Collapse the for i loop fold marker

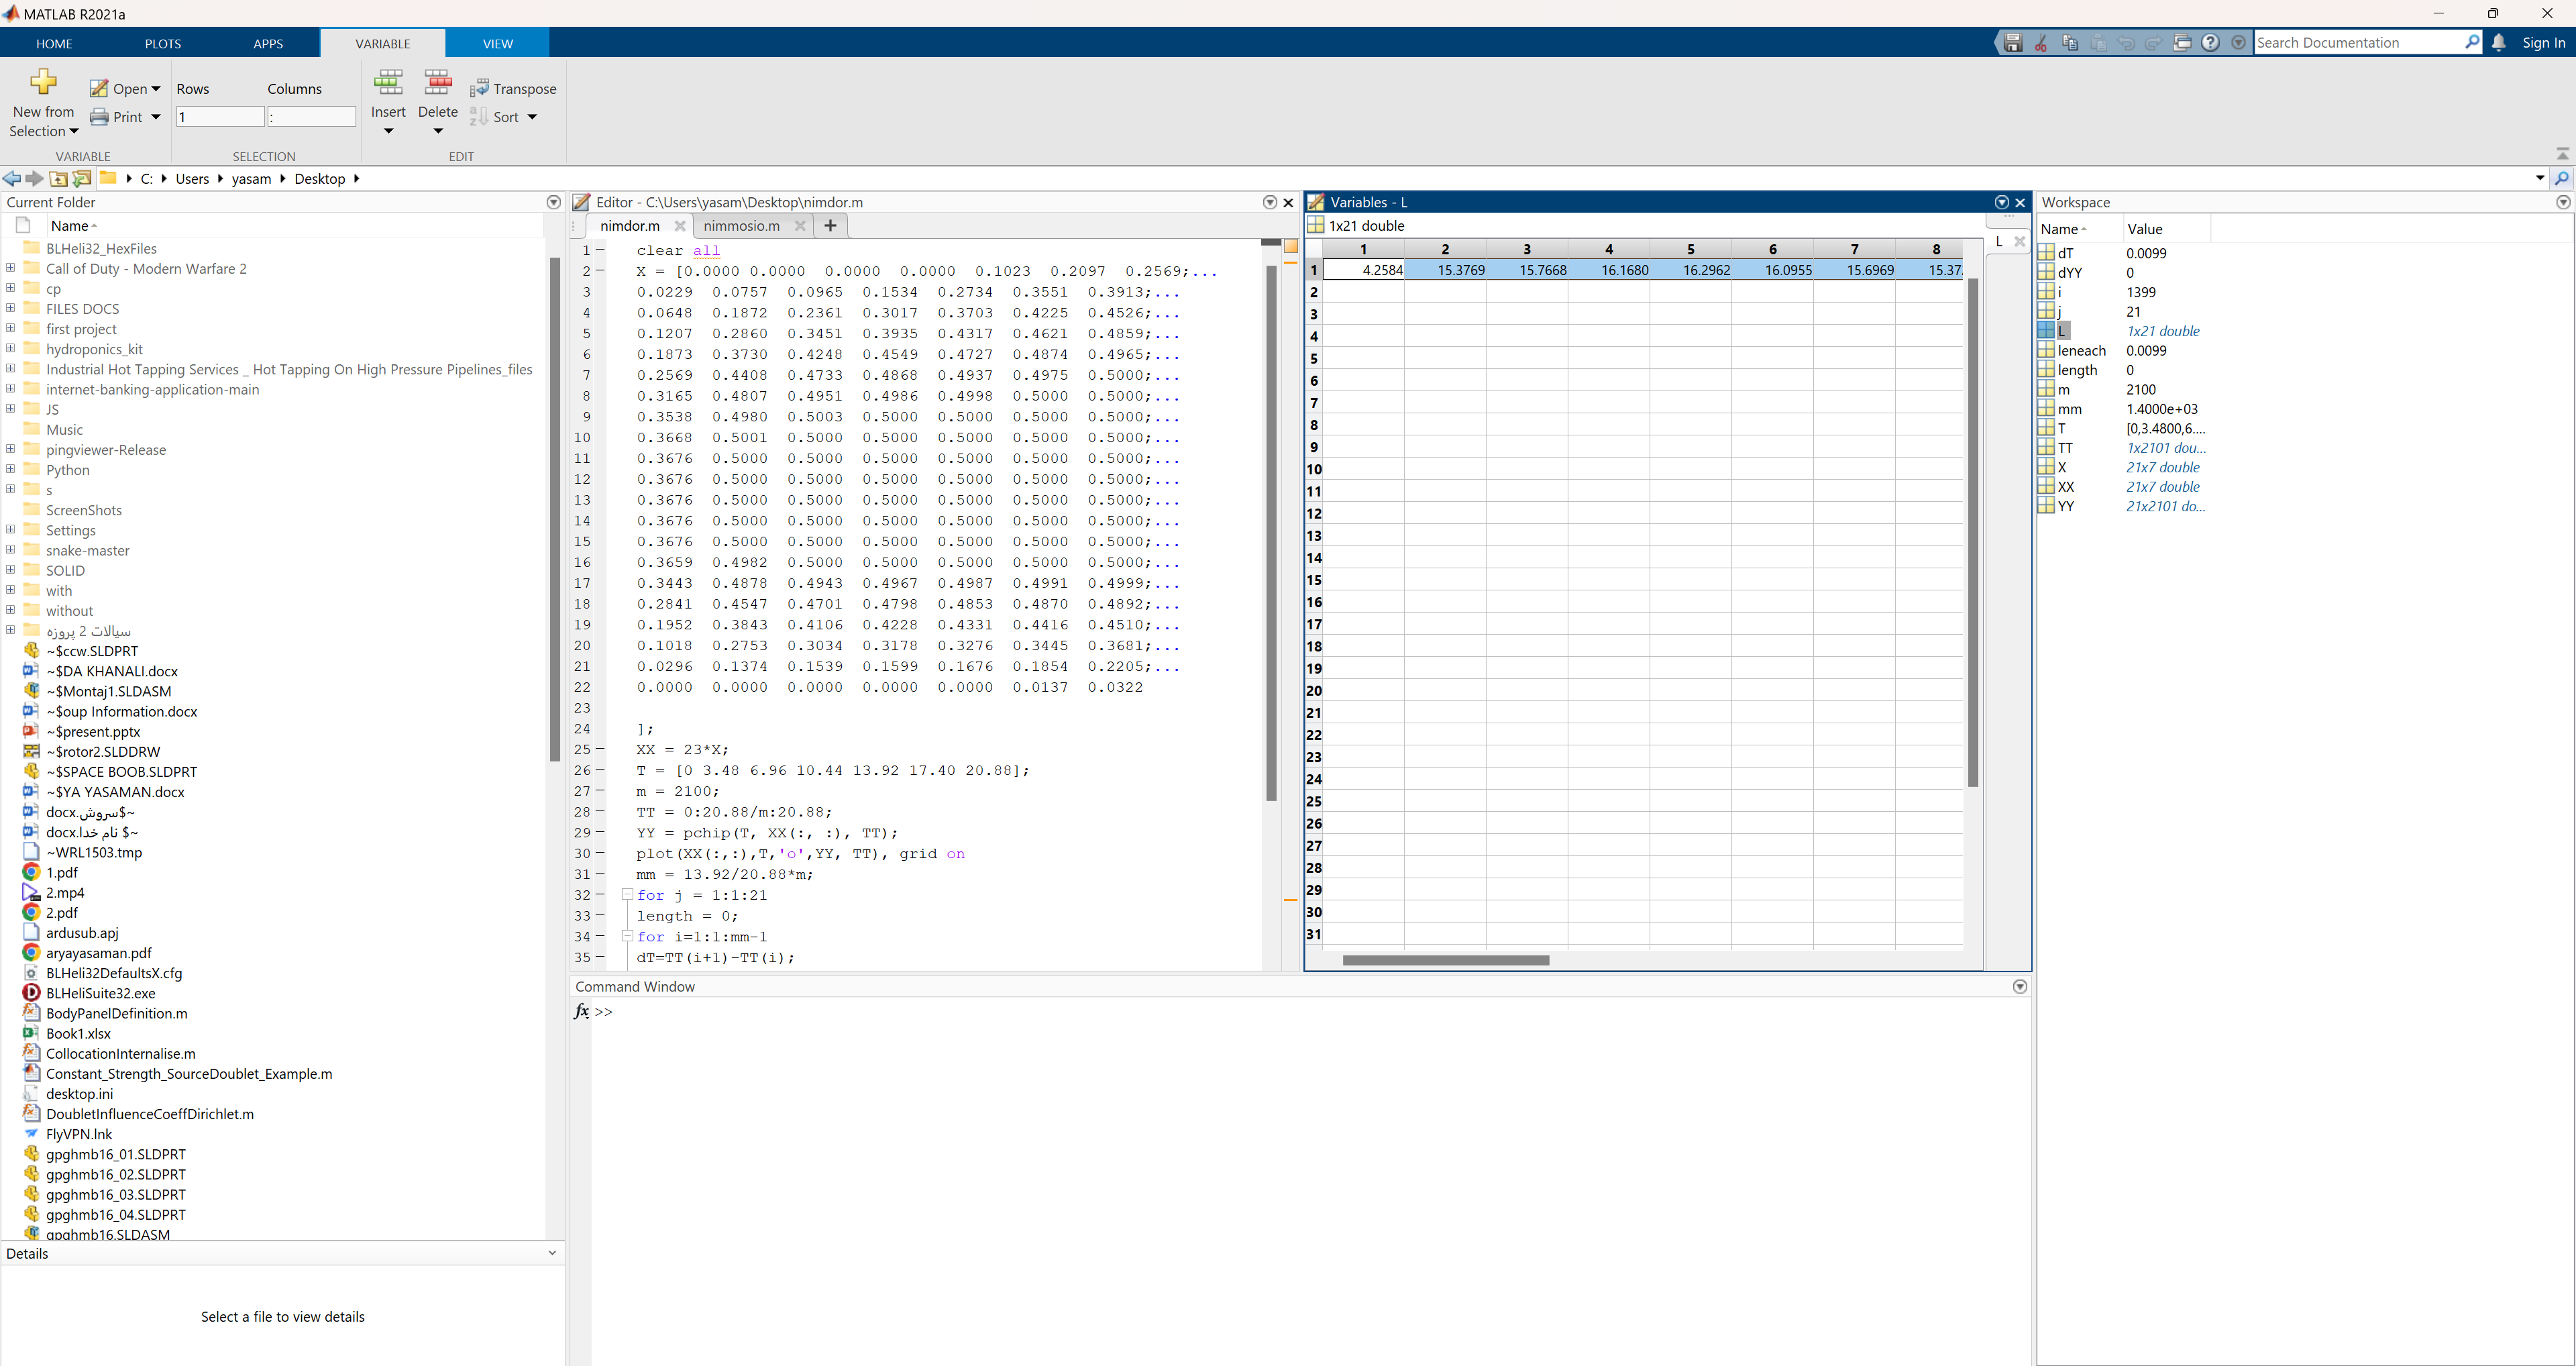pos(627,937)
